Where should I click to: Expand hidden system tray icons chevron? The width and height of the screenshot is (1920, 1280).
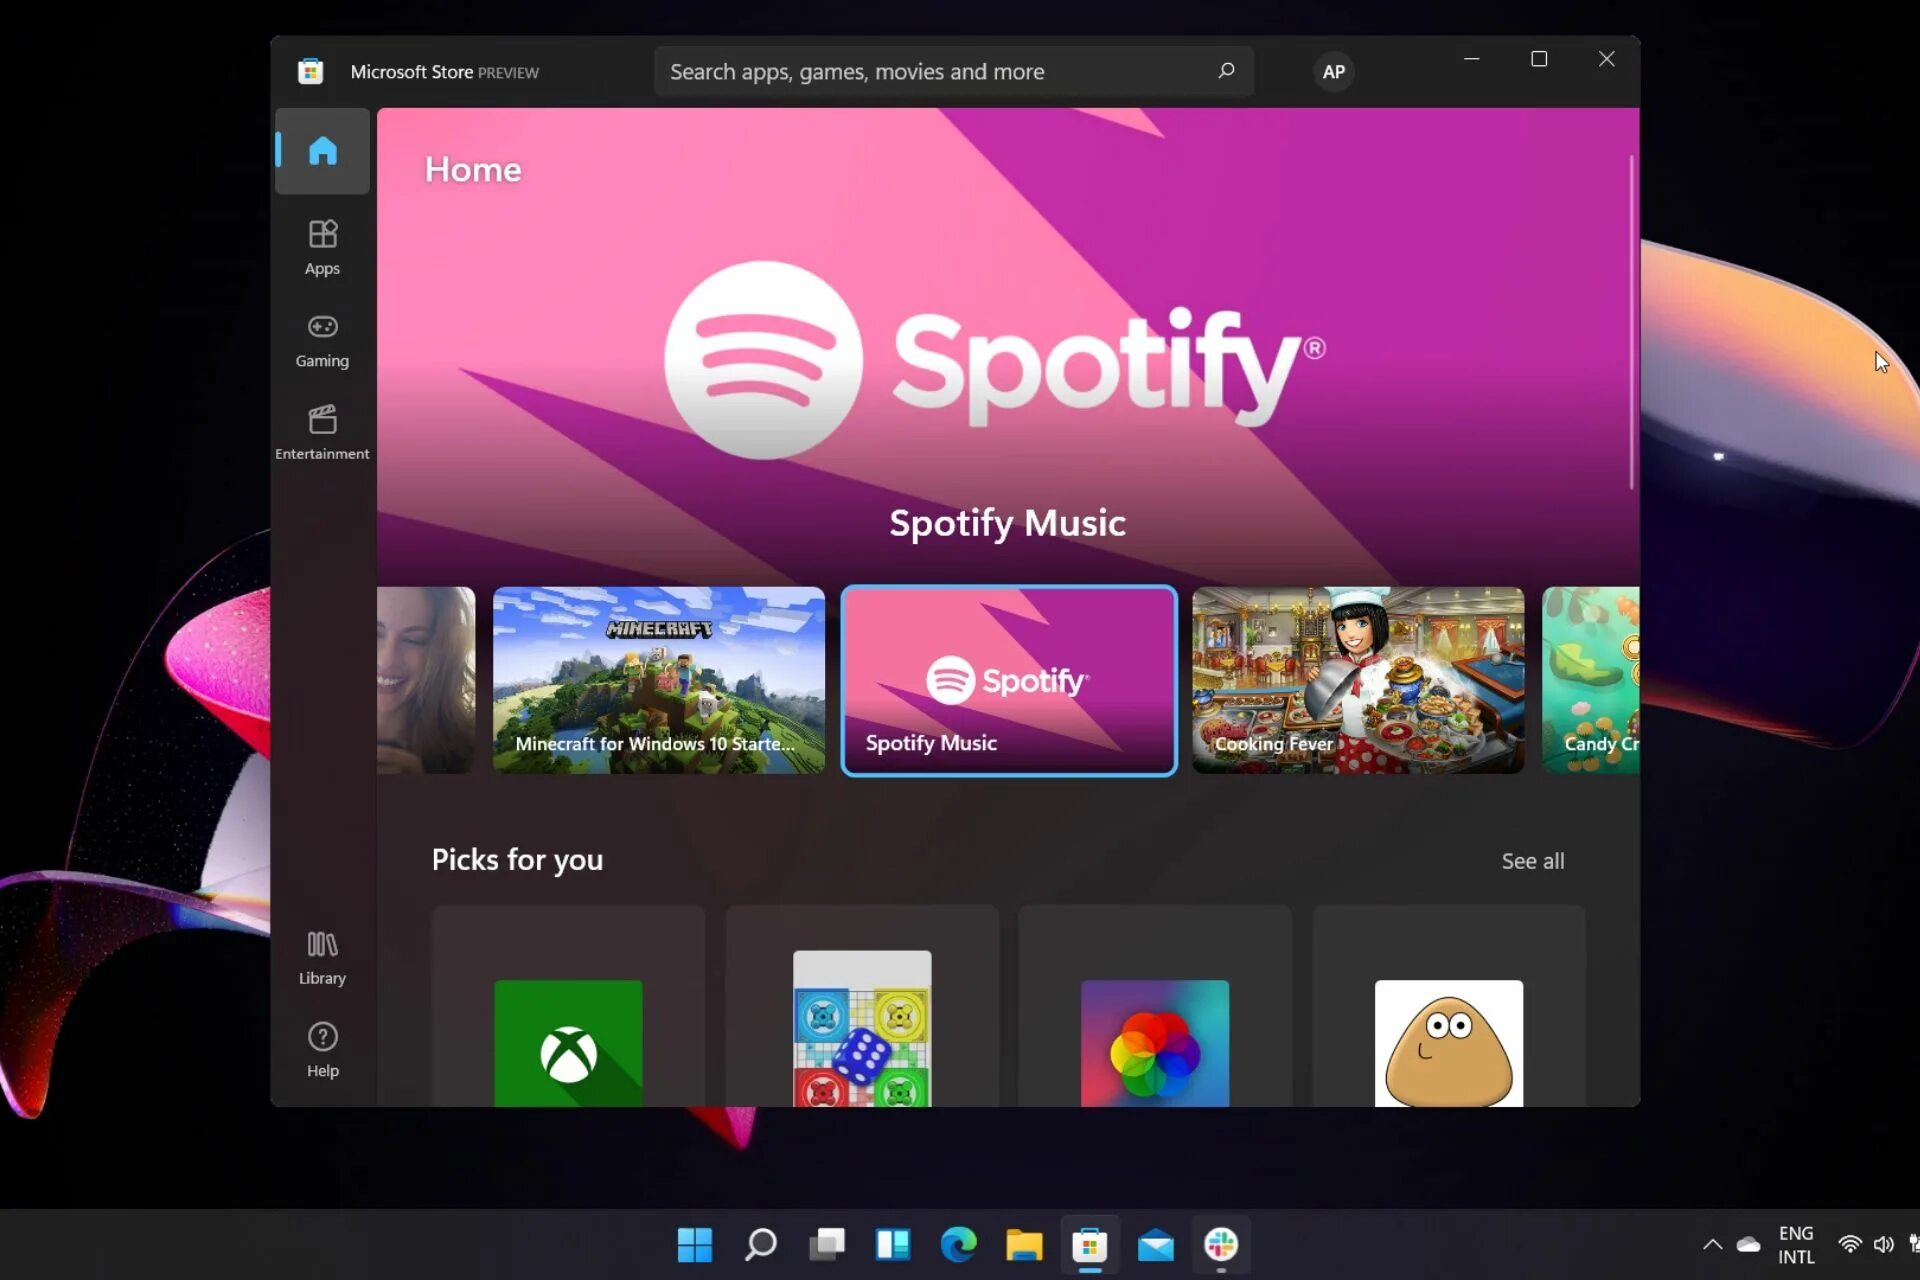coord(1712,1245)
